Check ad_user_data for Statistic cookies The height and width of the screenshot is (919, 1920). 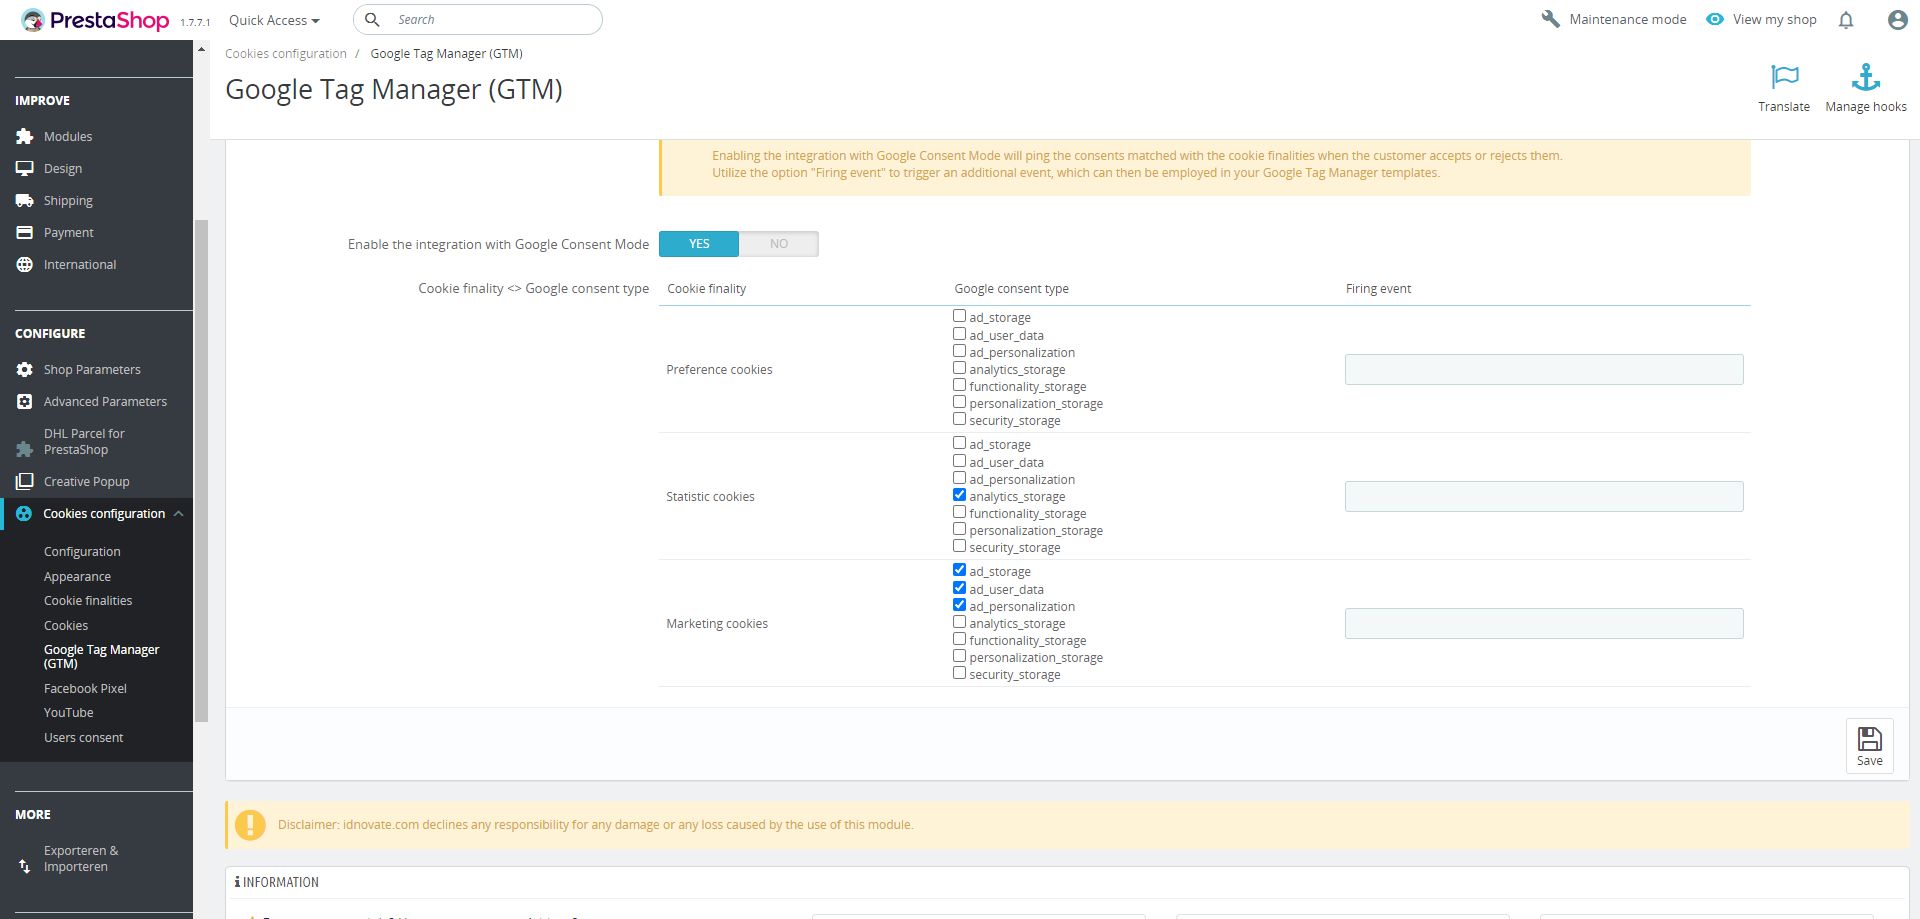(x=960, y=461)
